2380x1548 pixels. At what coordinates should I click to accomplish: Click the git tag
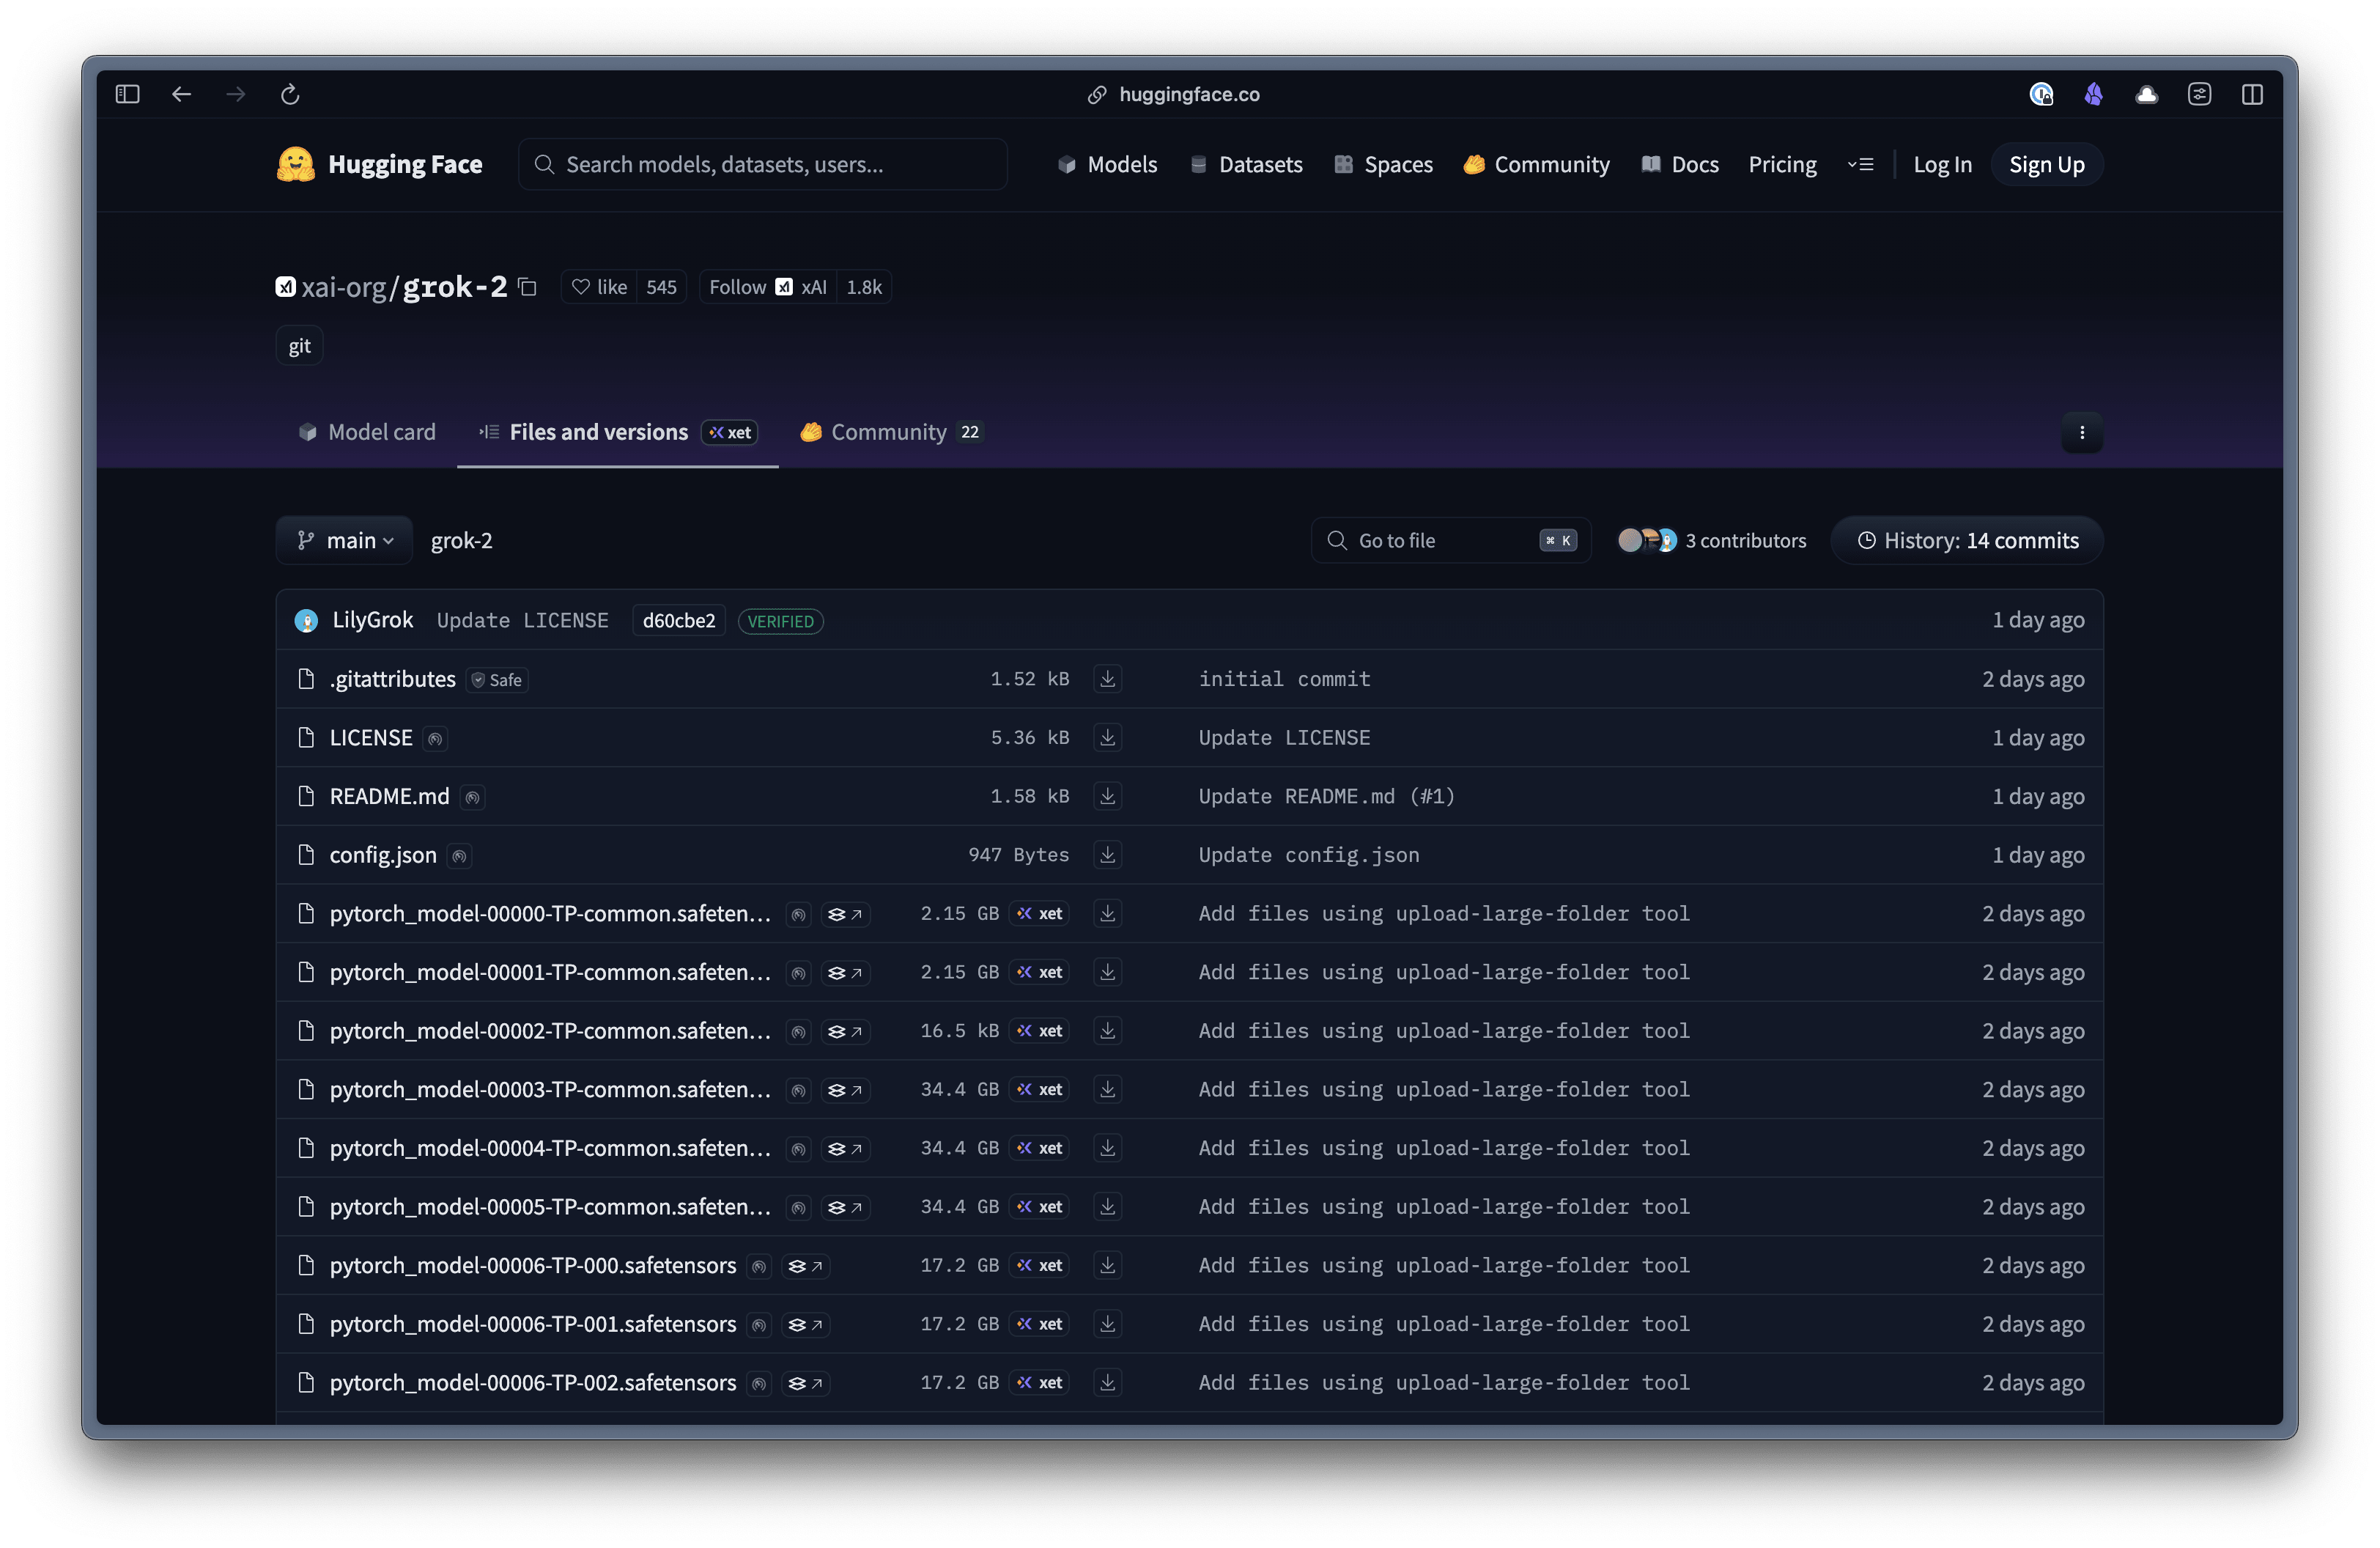pyautogui.click(x=299, y=346)
